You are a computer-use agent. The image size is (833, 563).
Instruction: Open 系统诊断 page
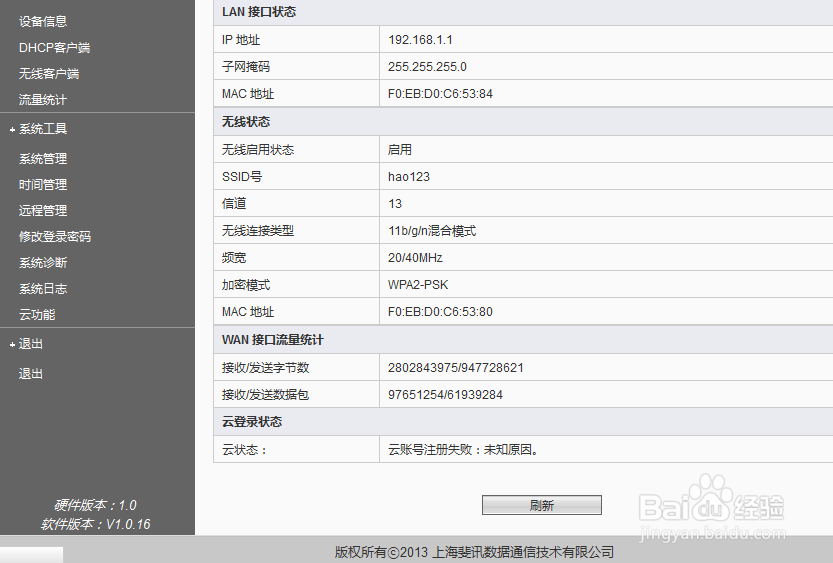tap(43, 263)
